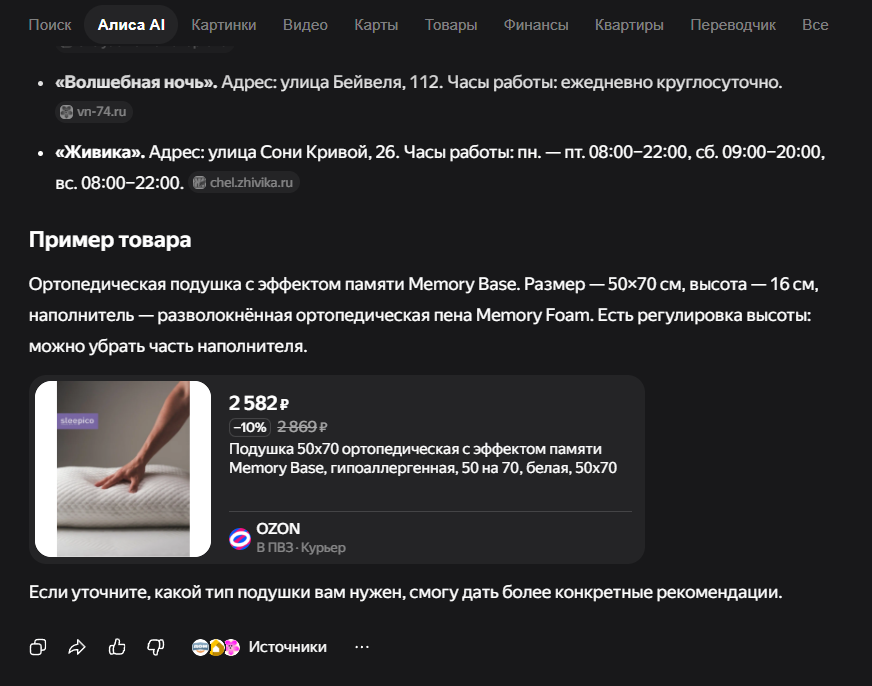872x686 pixels.
Task: Click the «Живика» store name
Action: 100,152
